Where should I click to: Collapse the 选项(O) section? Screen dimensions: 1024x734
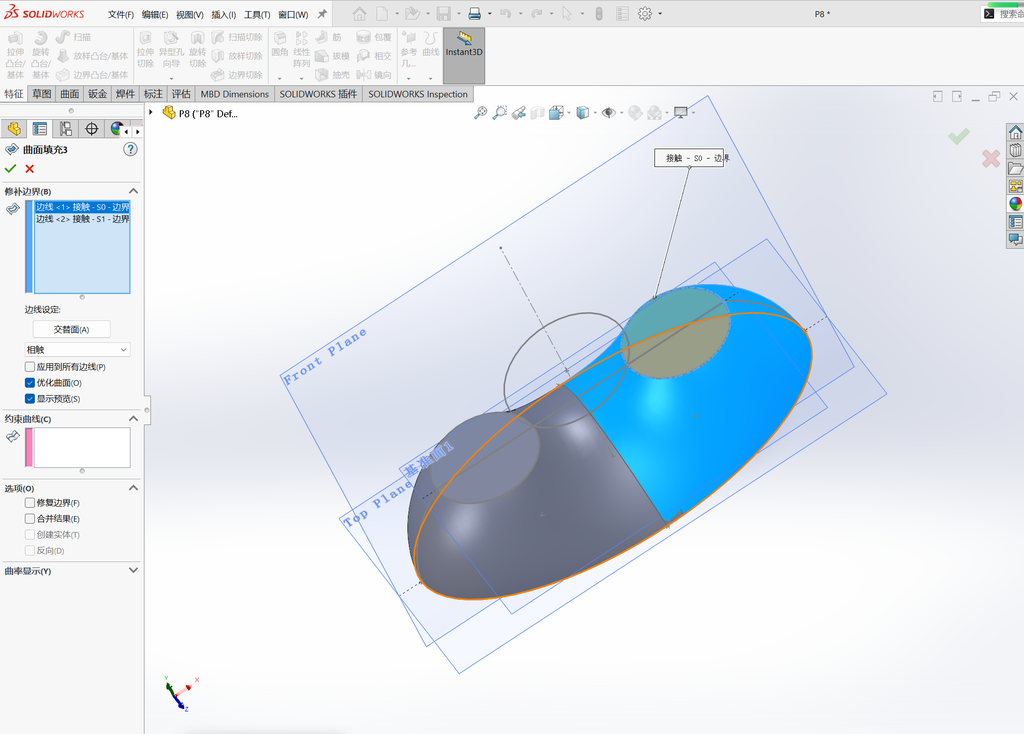pyautogui.click(x=133, y=488)
